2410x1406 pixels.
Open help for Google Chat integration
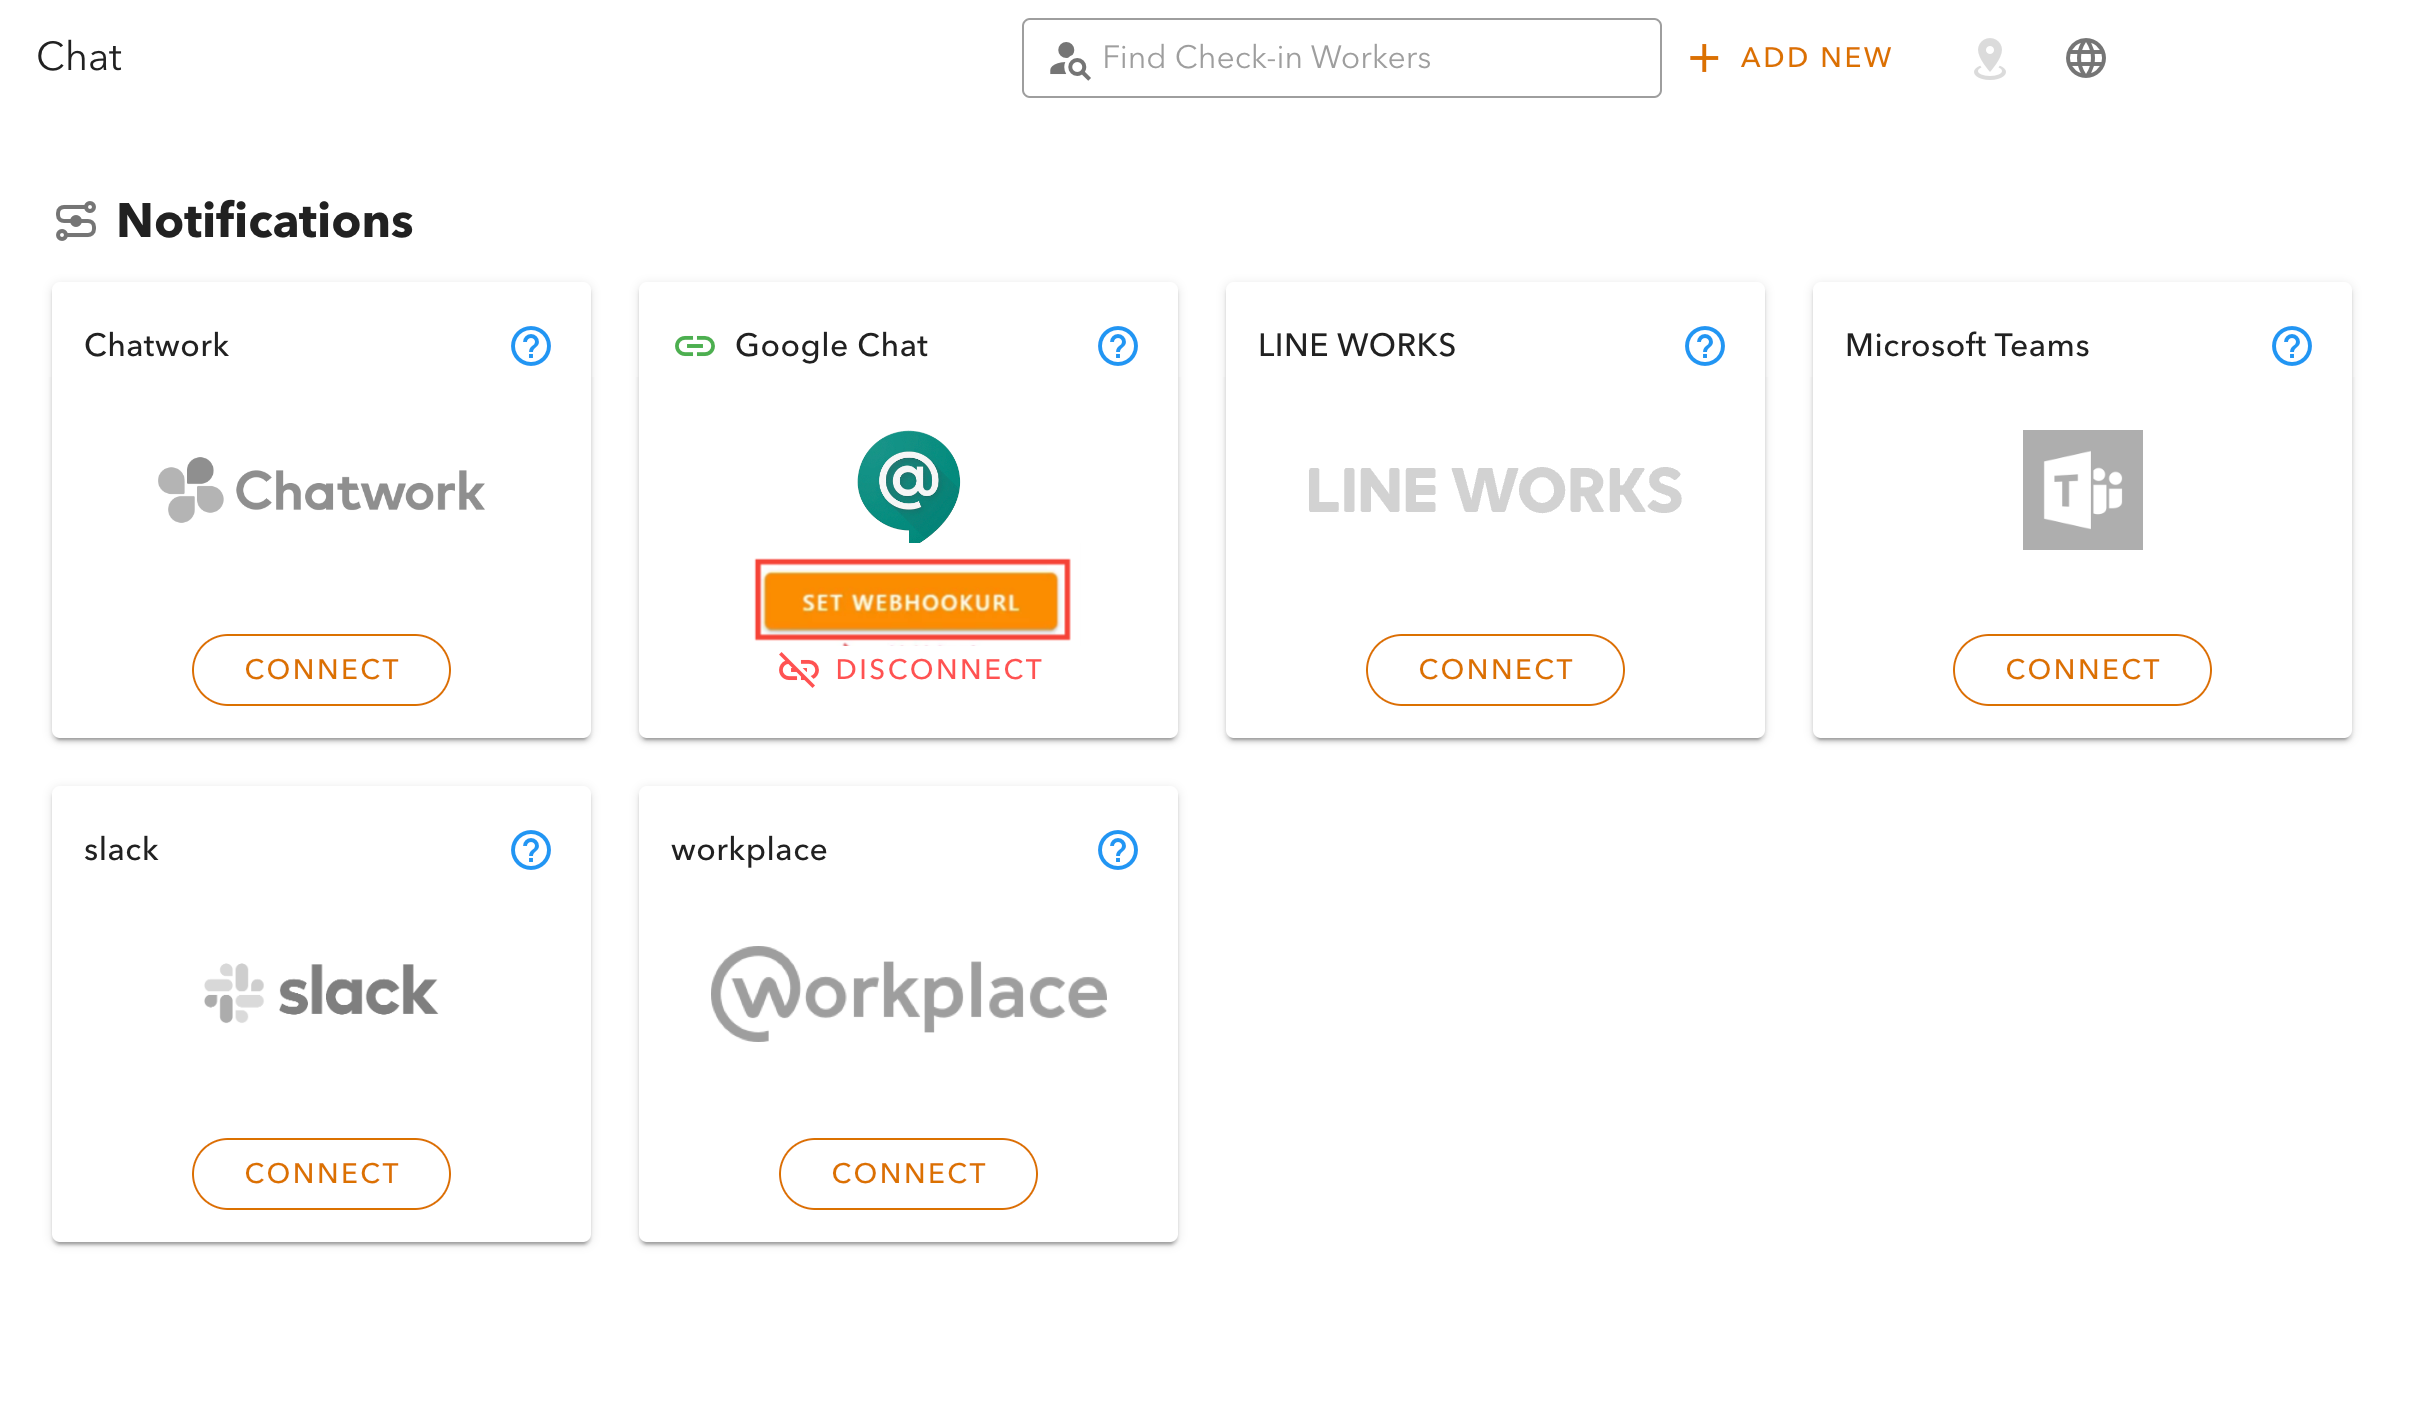[1118, 346]
